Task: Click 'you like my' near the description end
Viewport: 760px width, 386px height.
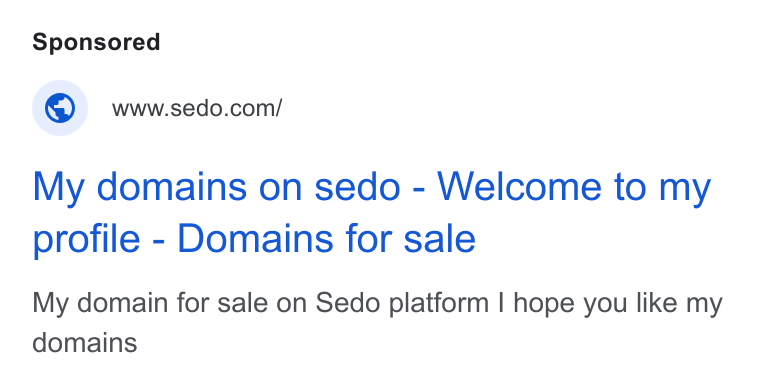Action: click(652, 303)
